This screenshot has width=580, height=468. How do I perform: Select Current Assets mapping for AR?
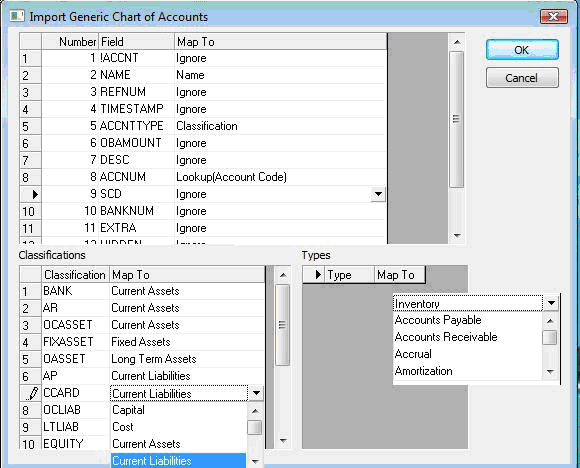(x=187, y=308)
